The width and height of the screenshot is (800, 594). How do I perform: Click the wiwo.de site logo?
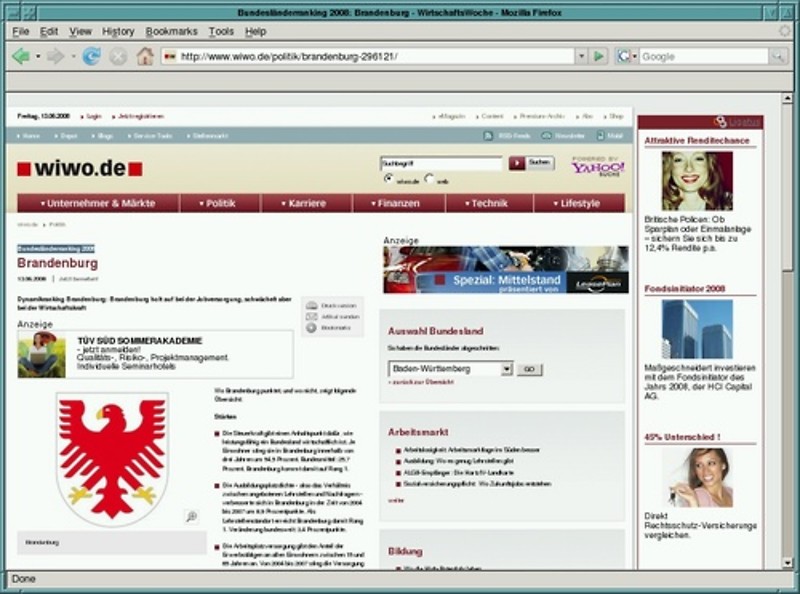click(x=80, y=168)
